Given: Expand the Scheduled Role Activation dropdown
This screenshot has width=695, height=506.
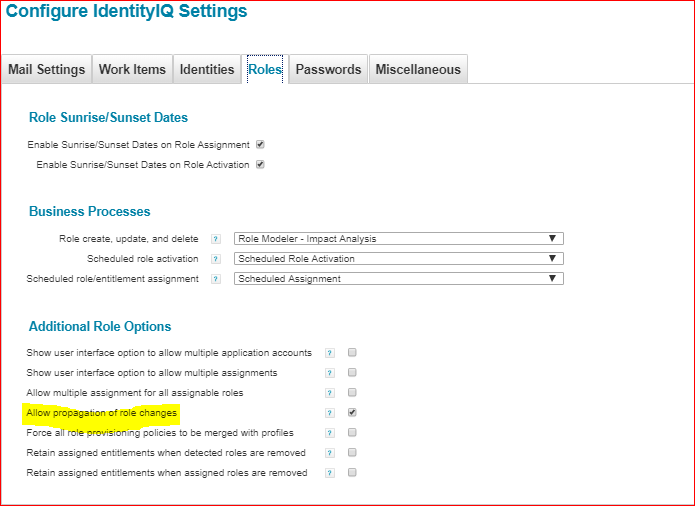Looking at the screenshot, I should [x=399, y=259].
